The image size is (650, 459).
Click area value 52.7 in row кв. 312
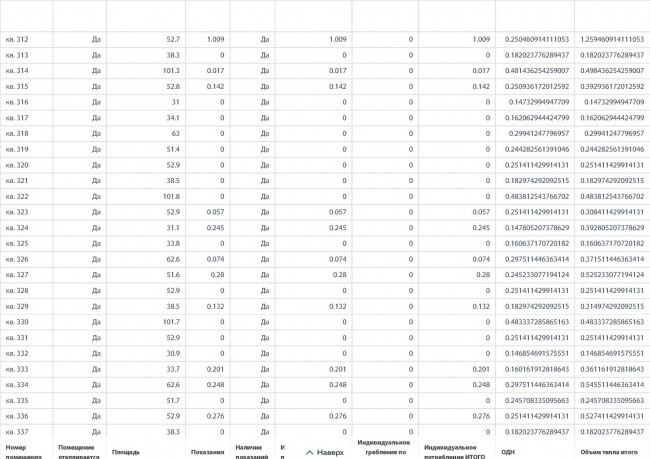tap(173, 39)
